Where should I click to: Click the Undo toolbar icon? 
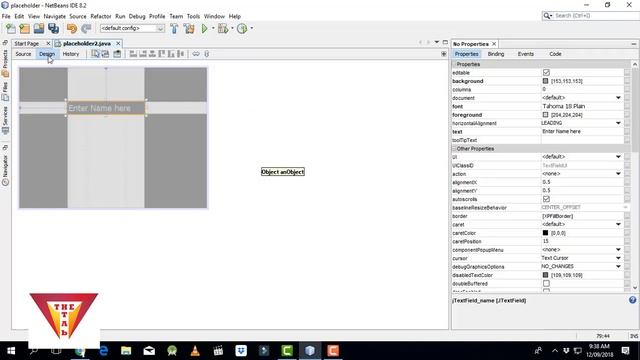coord(72,29)
